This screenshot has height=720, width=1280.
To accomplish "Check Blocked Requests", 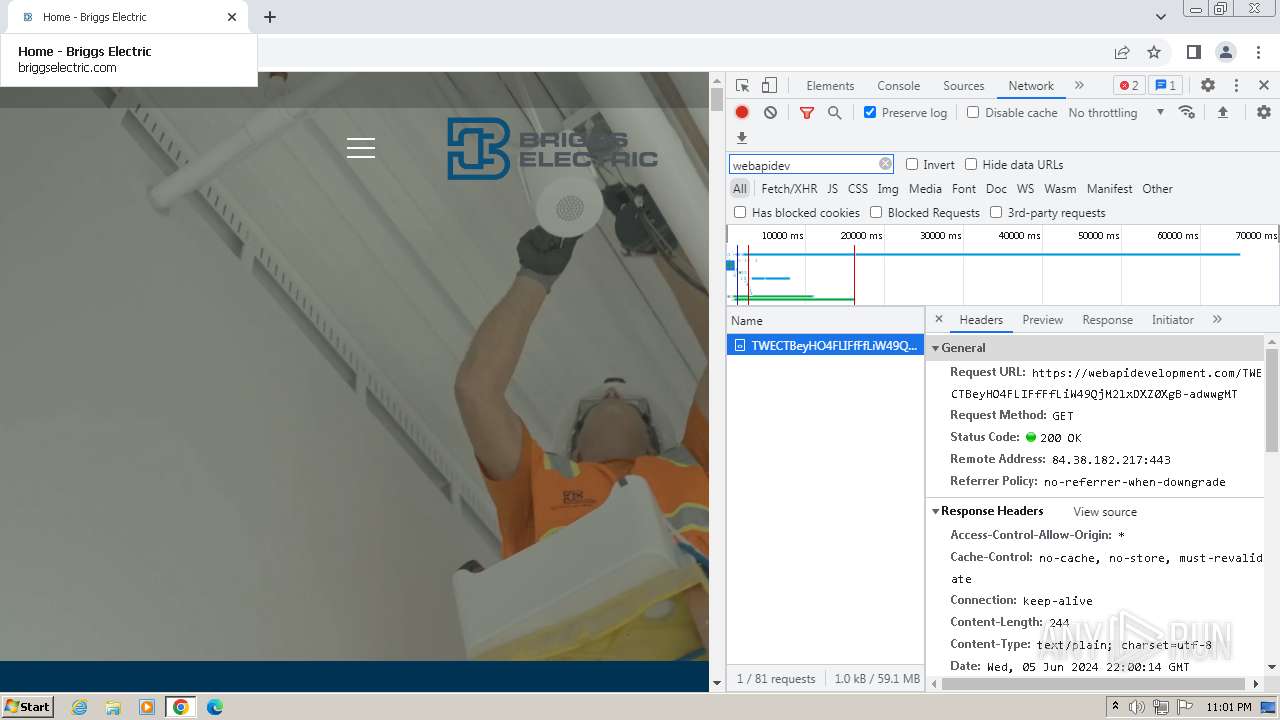I will point(876,212).
